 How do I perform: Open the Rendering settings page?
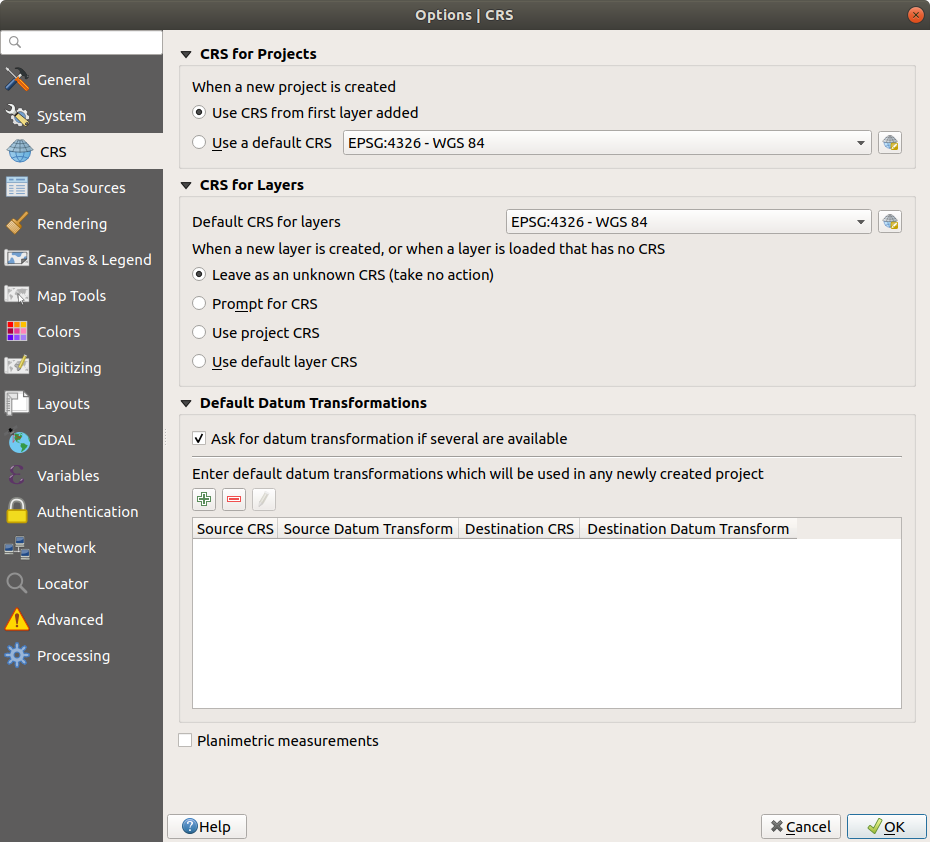[x=72, y=224]
